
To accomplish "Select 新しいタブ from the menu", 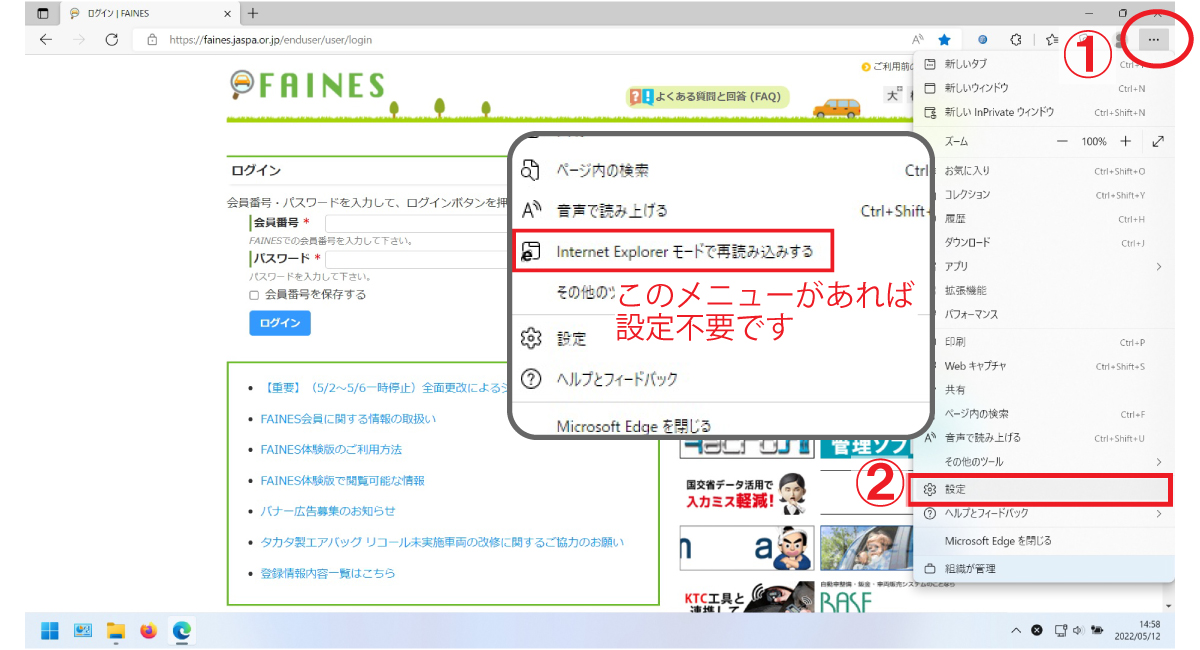I will (x=1044, y=64).
